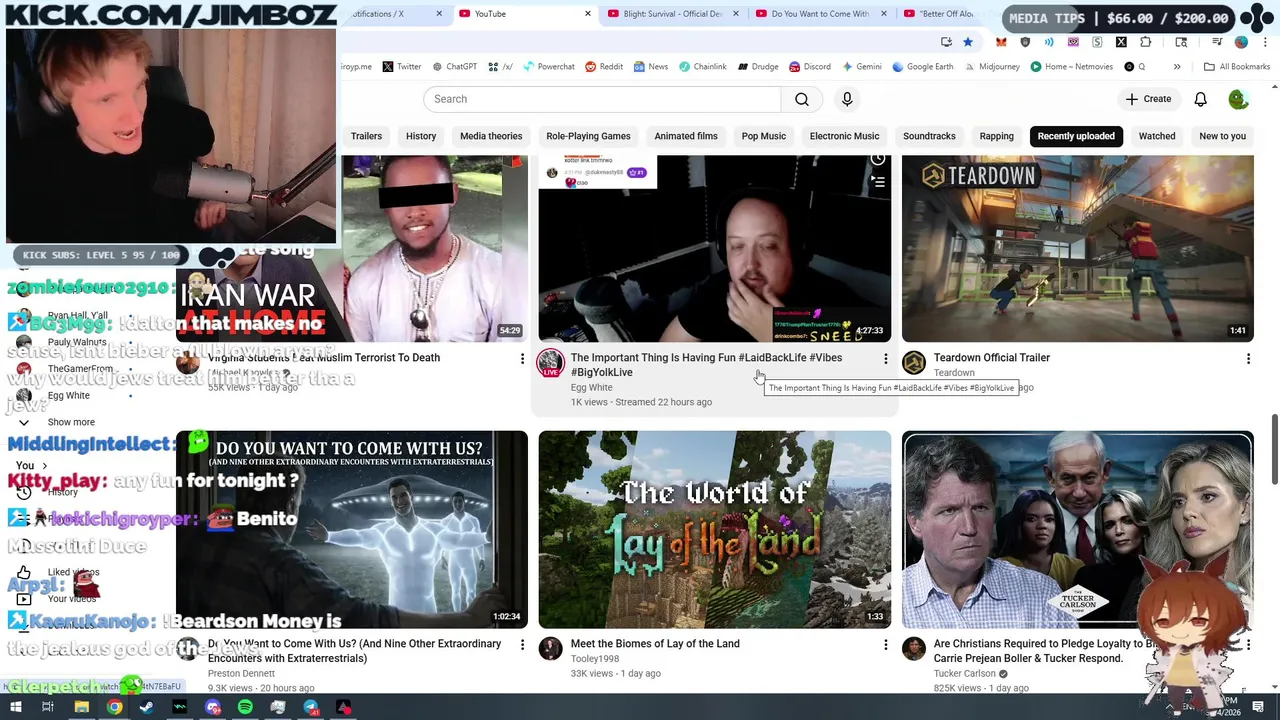
Task: Click the Egg White channel avatar with LIVE badge
Action: click(551, 363)
